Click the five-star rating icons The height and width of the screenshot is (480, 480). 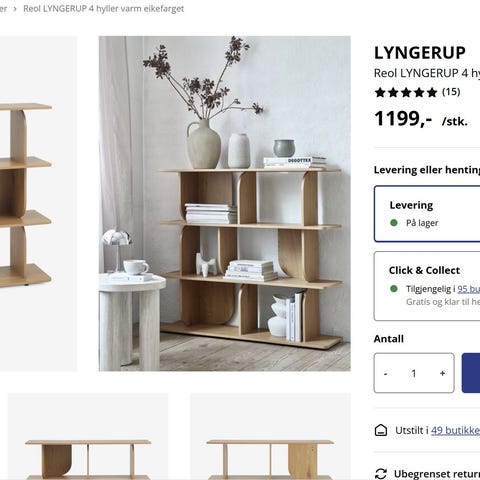pyautogui.click(x=406, y=92)
